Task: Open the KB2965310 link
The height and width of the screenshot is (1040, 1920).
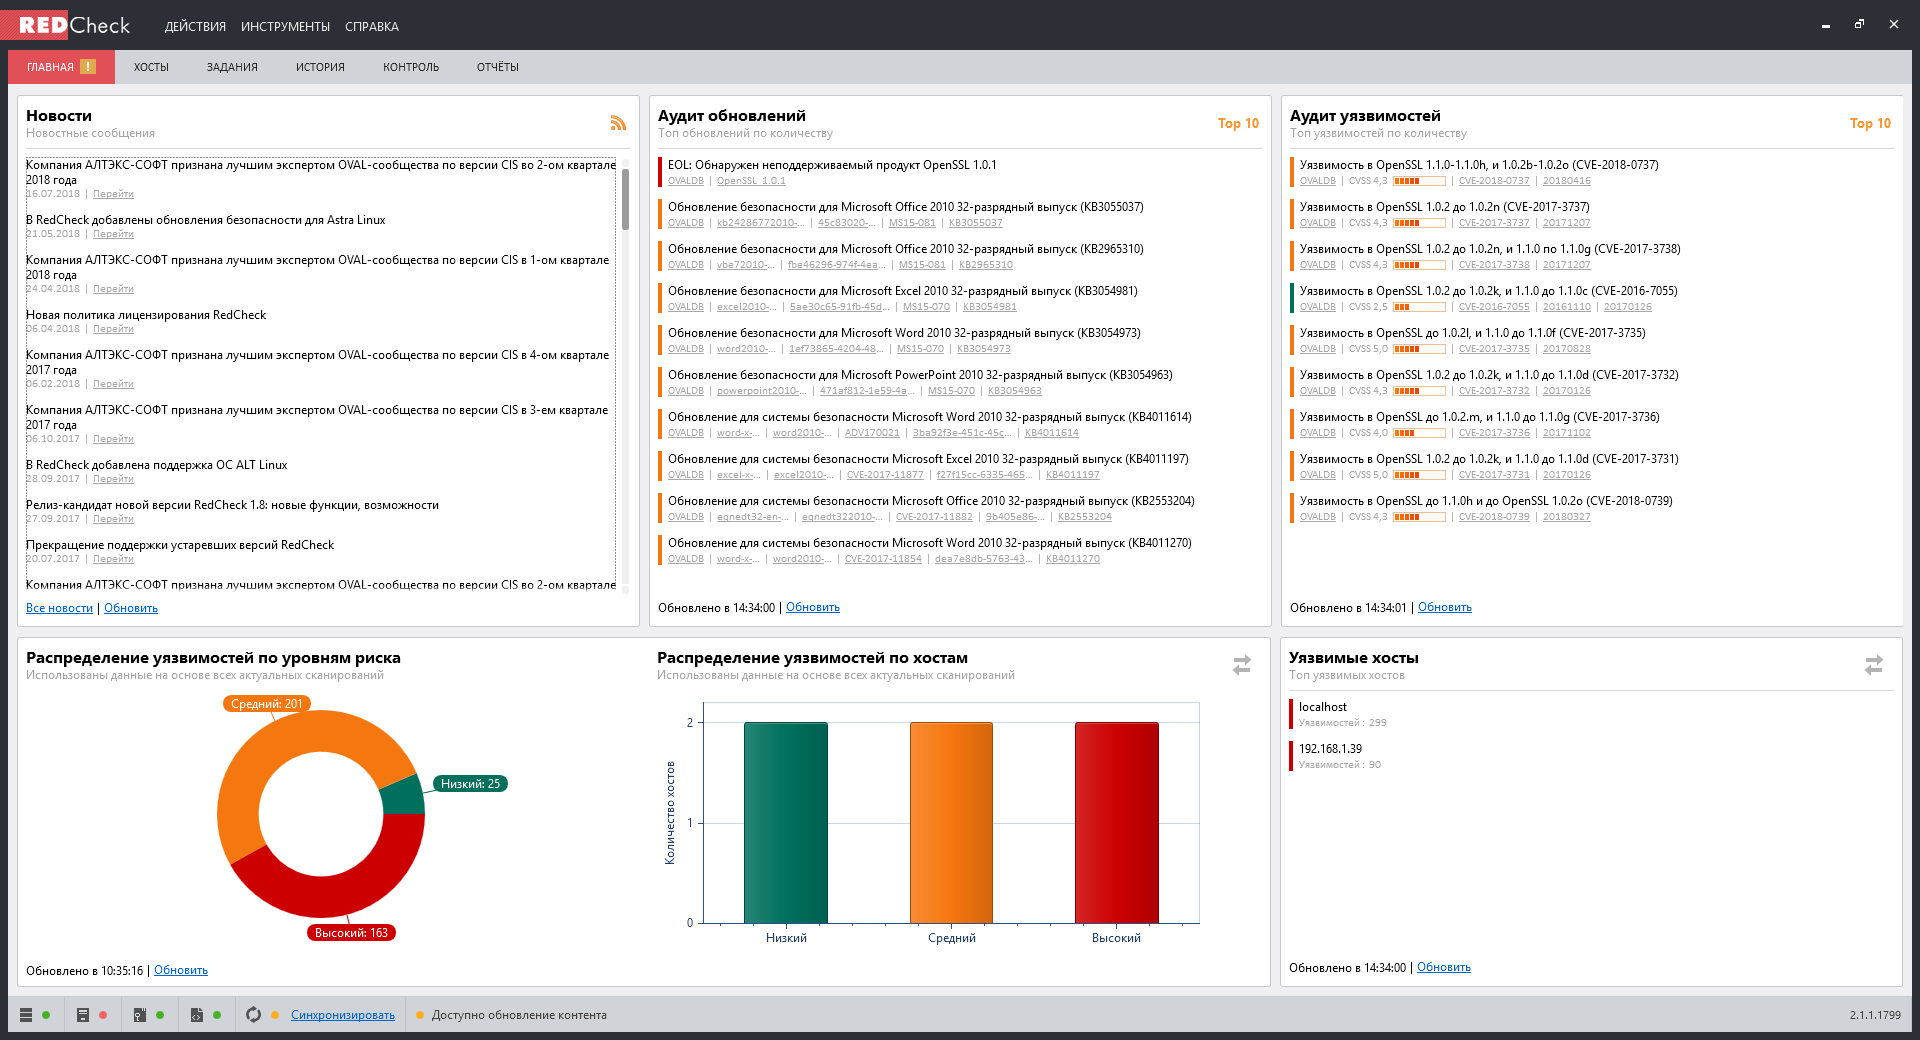Action: (986, 265)
